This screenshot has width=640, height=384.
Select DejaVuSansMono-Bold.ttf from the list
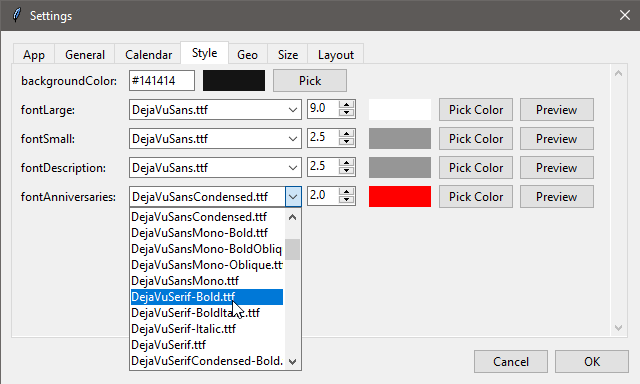(x=207, y=233)
